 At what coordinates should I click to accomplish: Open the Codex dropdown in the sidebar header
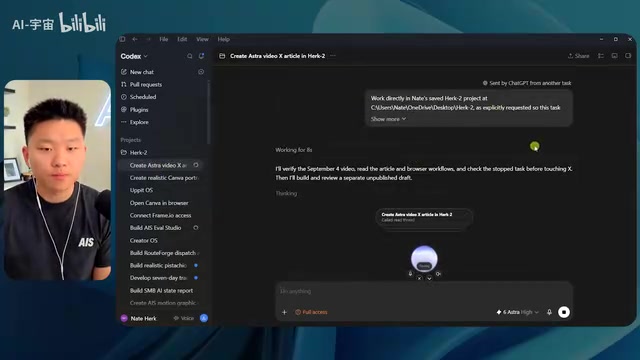tap(134, 56)
